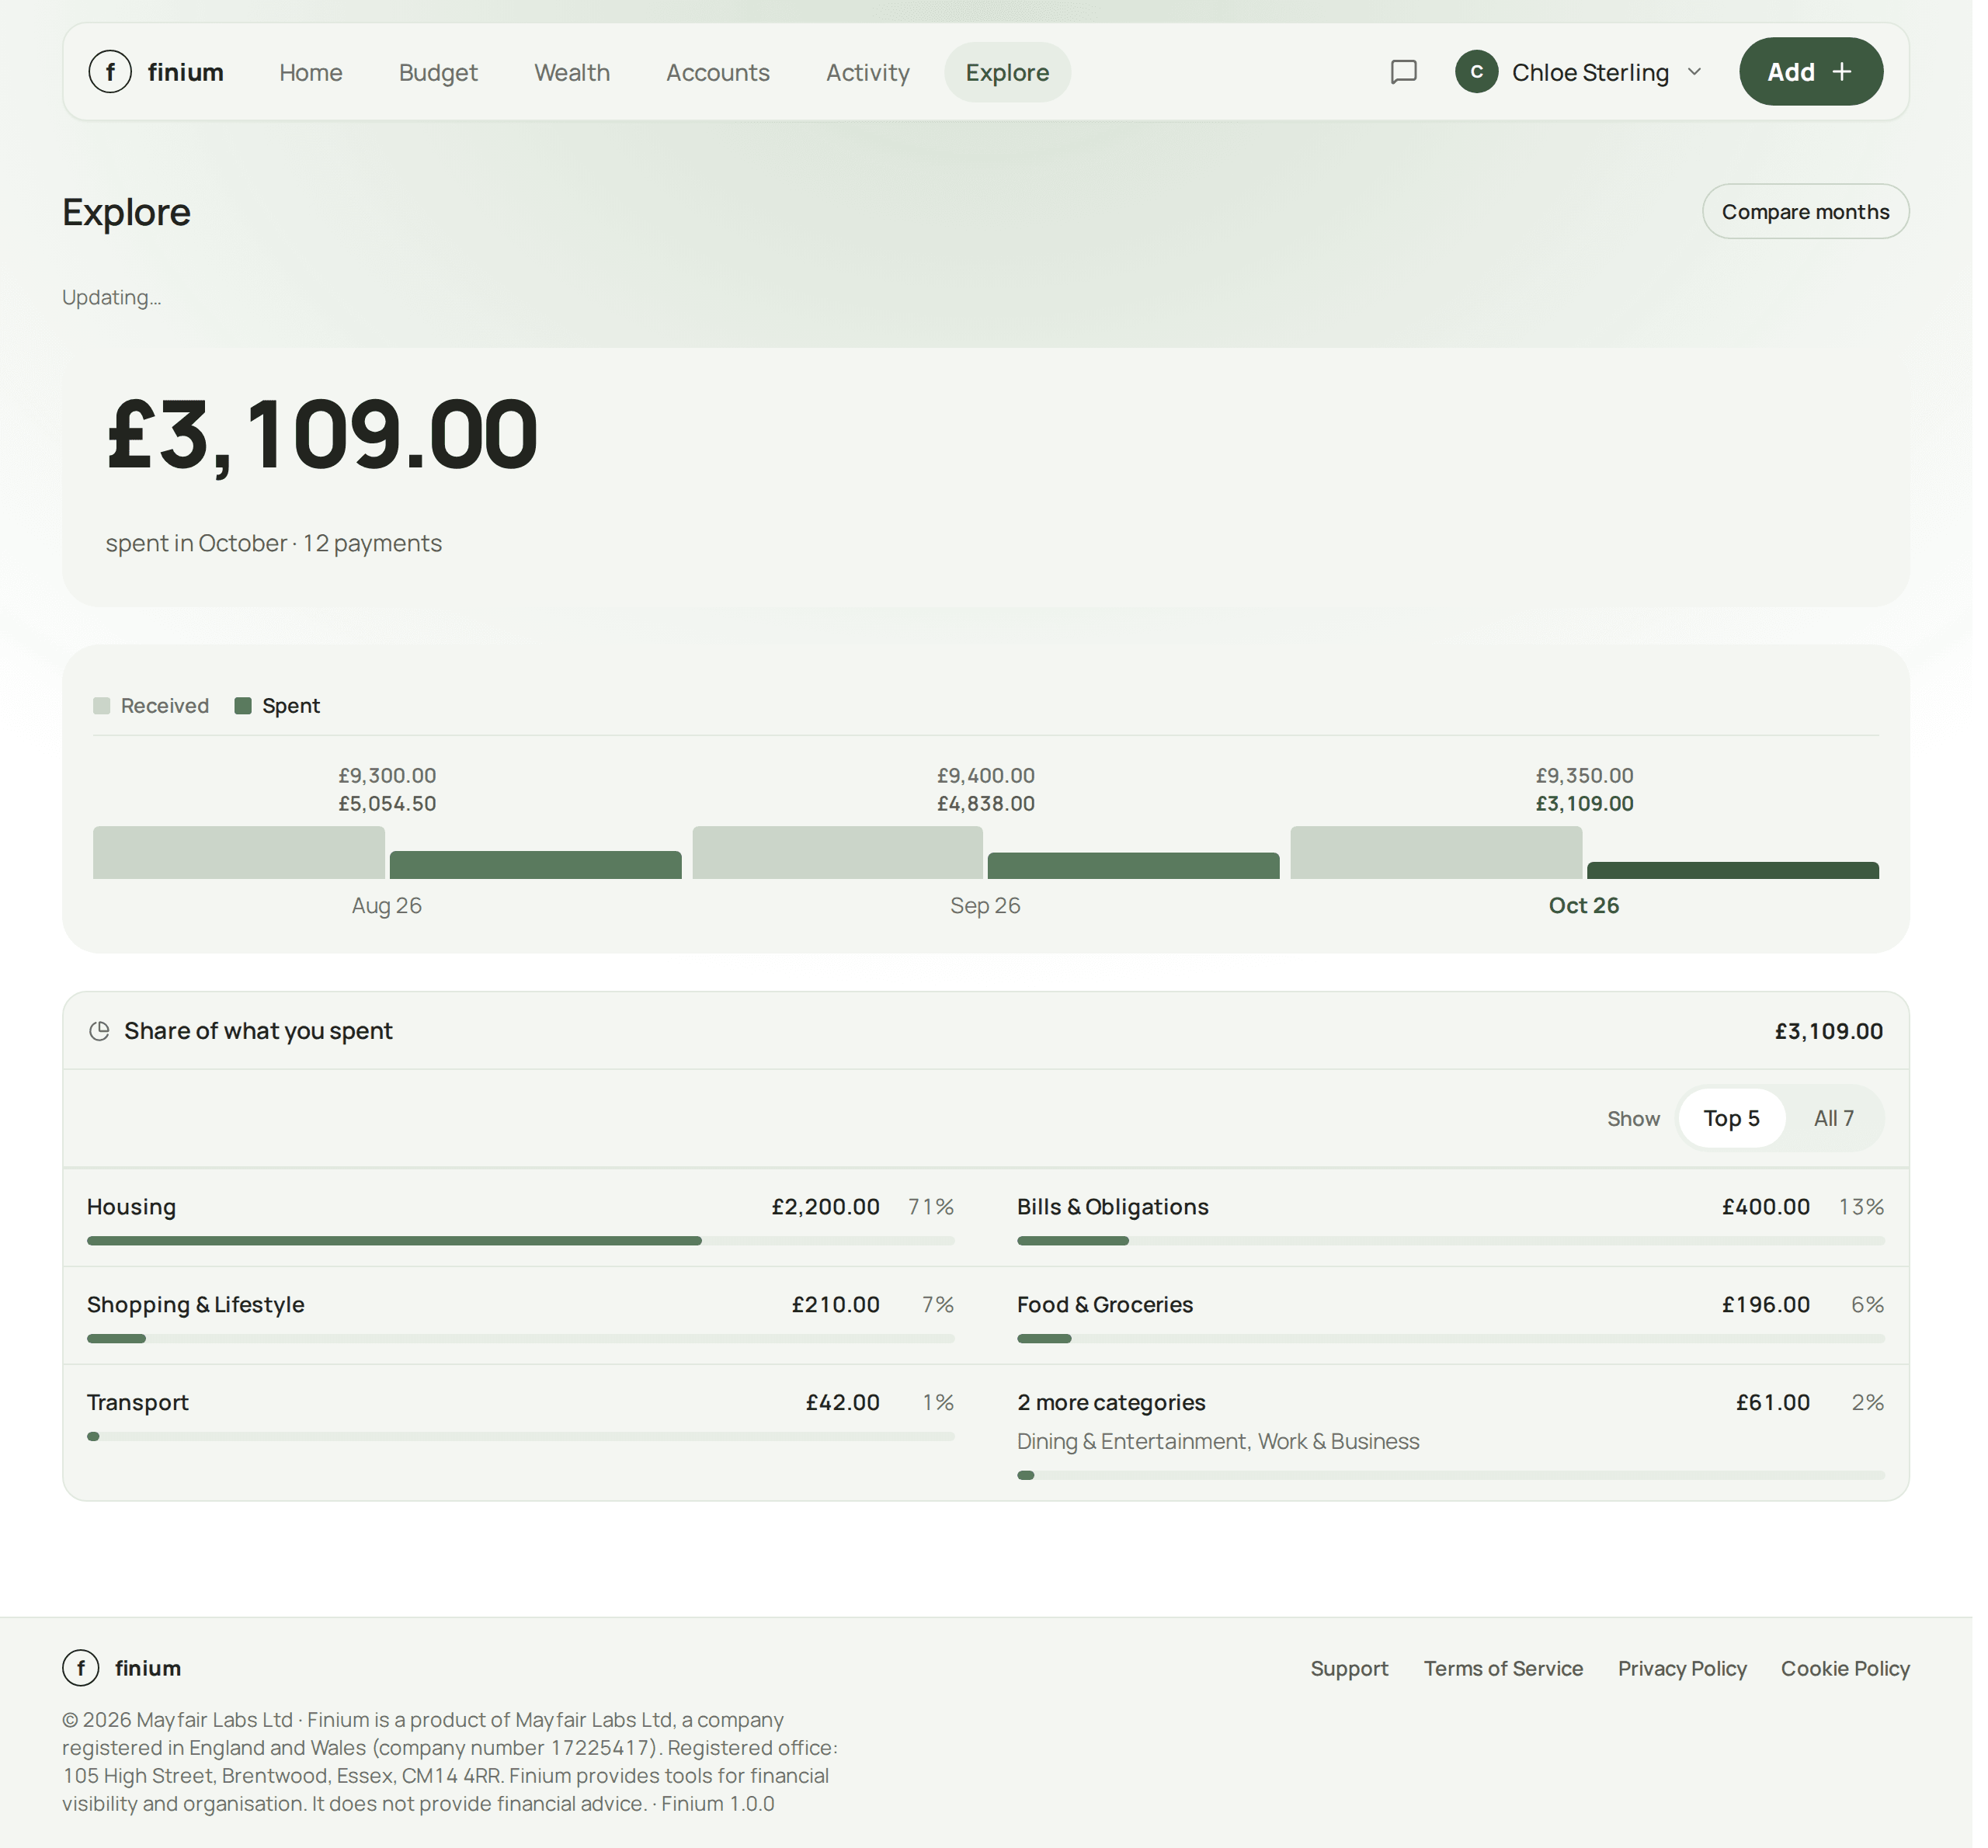Image resolution: width=1988 pixels, height=1848 pixels.
Task: Navigate to the Activity tab
Action: coord(868,72)
